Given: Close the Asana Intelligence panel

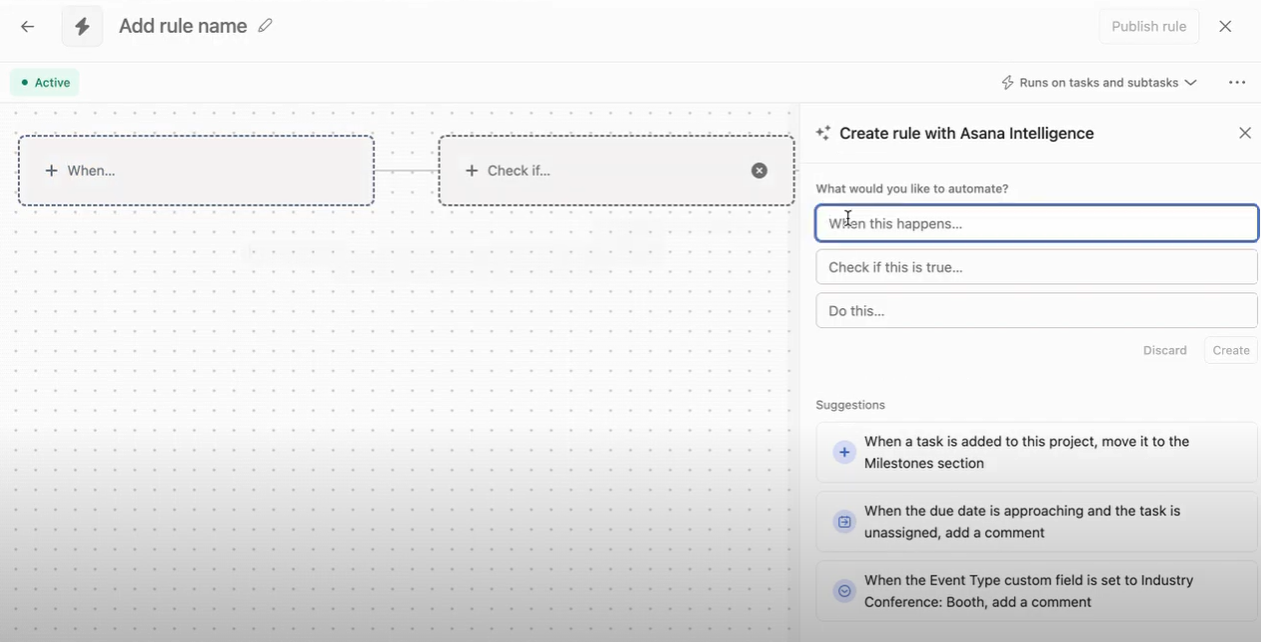Looking at the screenshot, I should pyautogui.click(x=1245, y=133).
